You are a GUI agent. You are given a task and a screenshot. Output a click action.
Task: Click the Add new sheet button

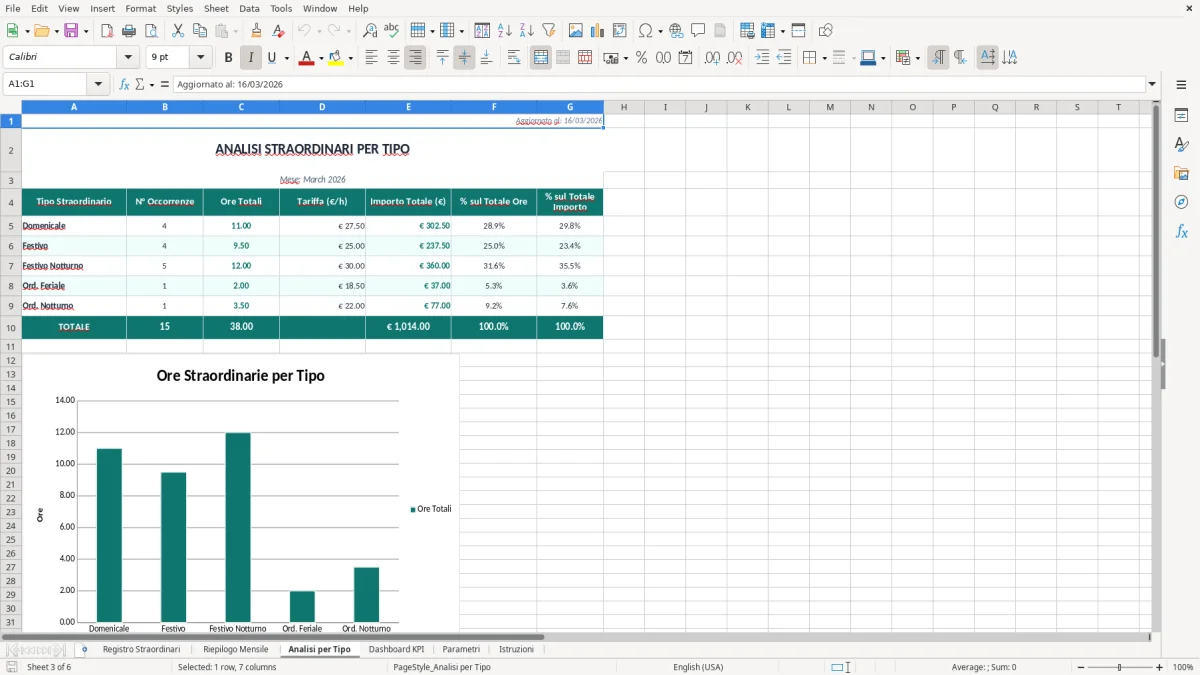tap(84, 649)
